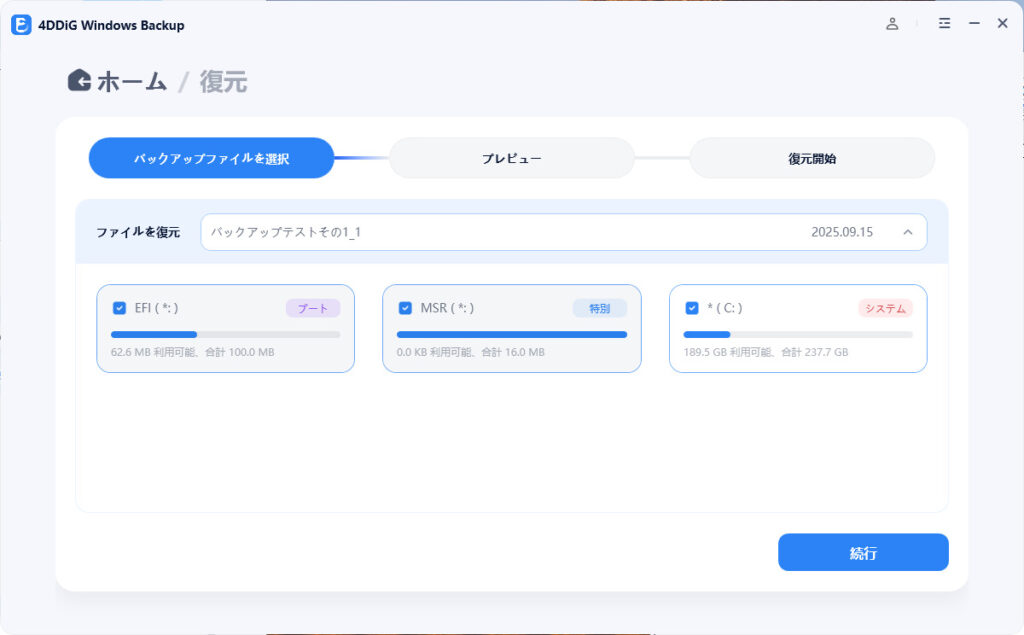Image resolution: width=1024 pixels, height=635 pixels.
Task: Click the 特別 tag on MSR card
Action: pyautogui.click(x=600, y=308)
